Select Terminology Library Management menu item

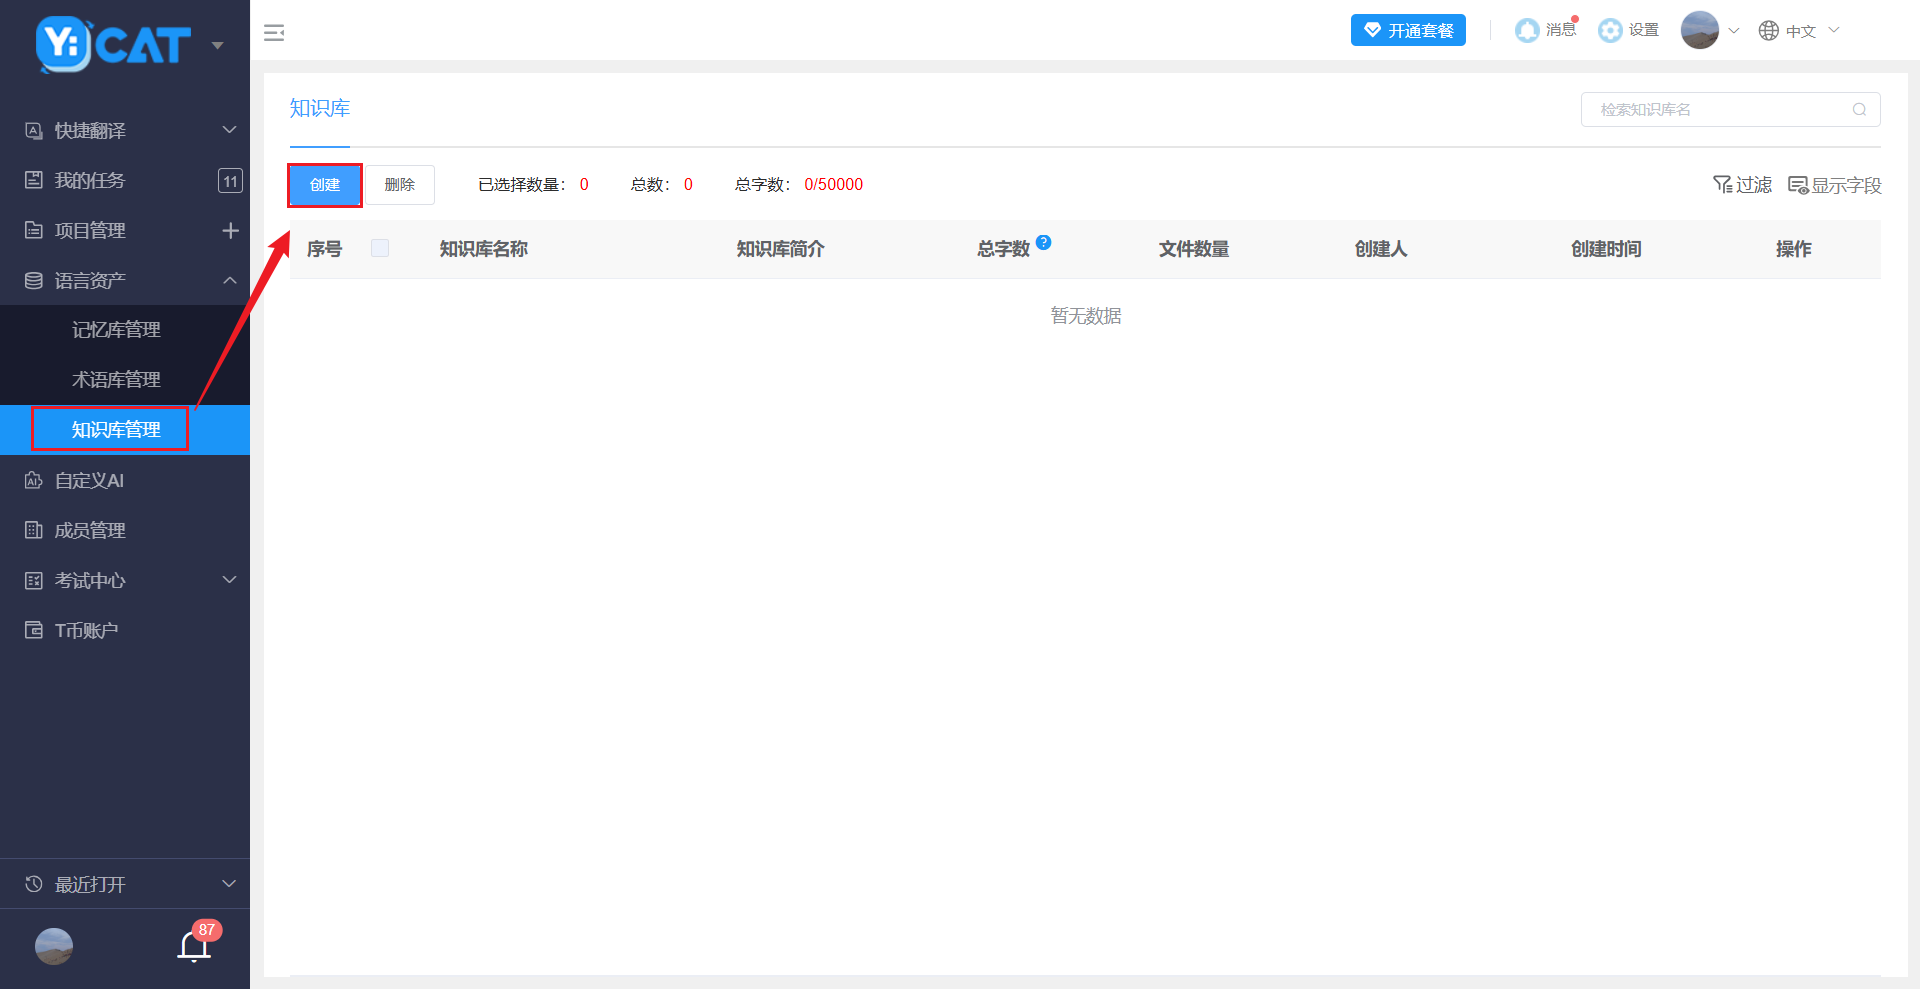click(x=116, y=380)
